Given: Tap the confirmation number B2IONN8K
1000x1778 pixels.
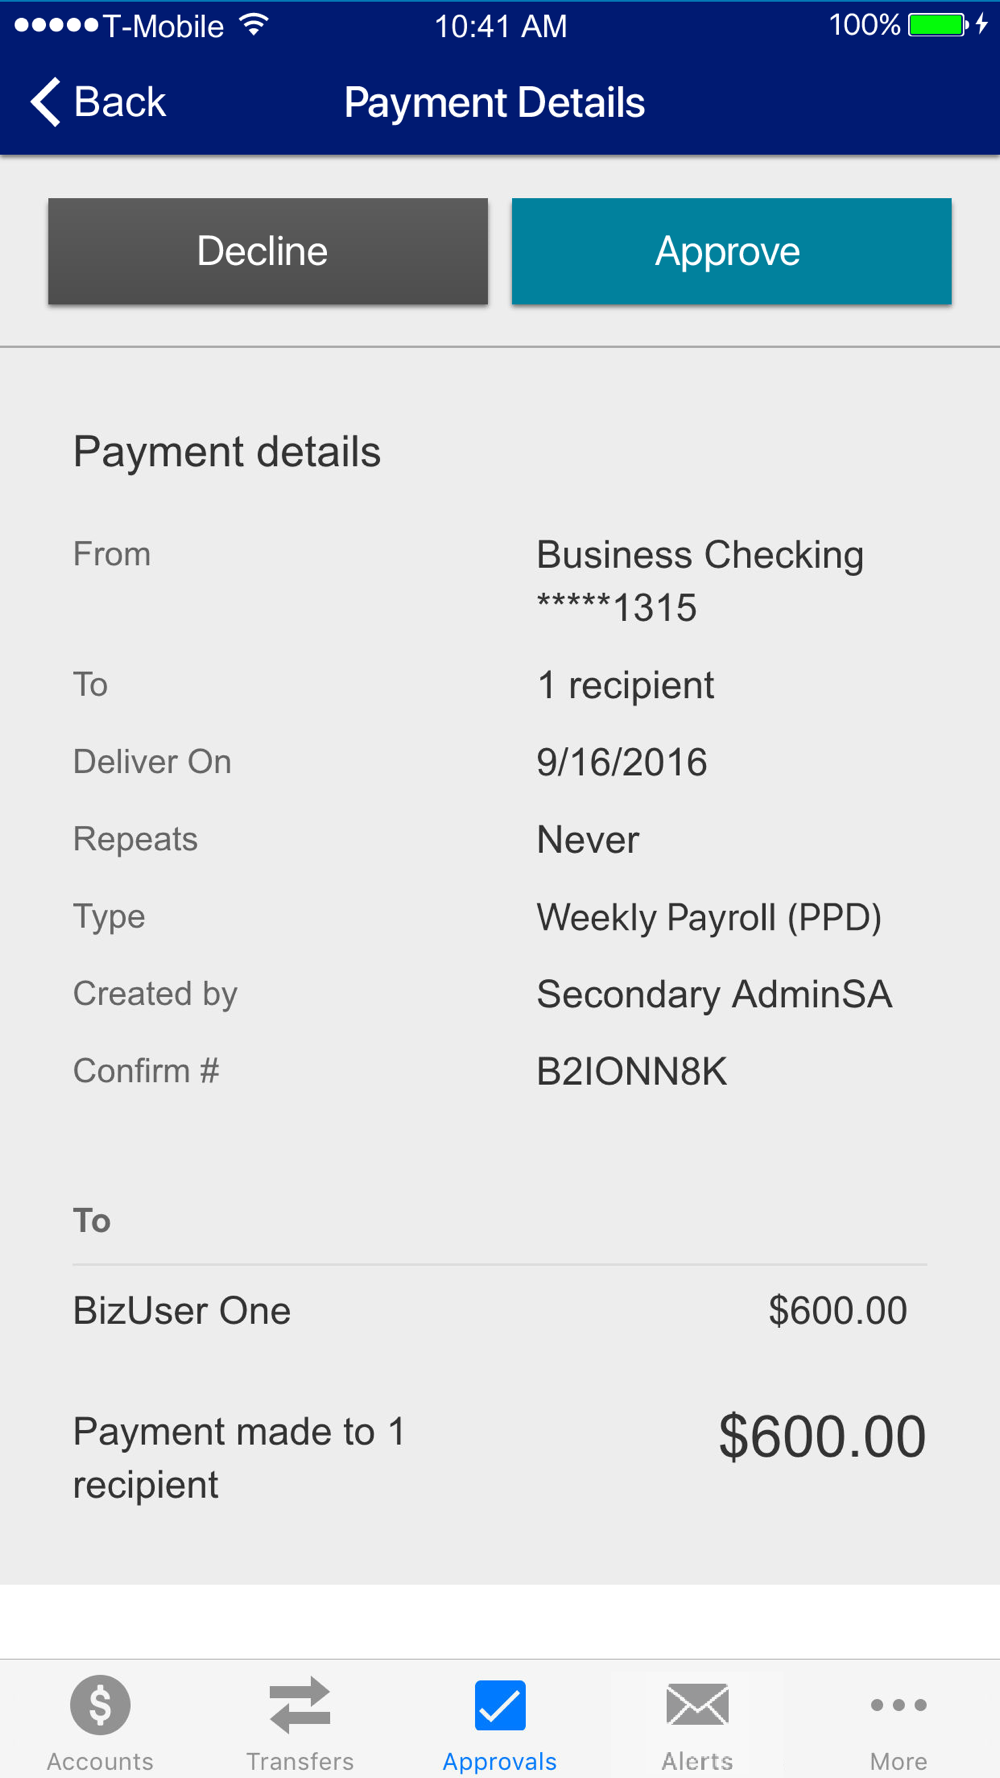Looking at the screenshot, I should (631, 1072).
